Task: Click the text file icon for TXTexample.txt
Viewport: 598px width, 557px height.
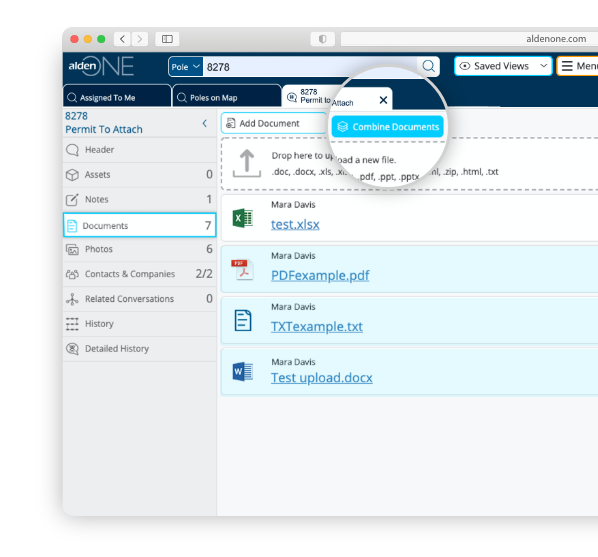Action: pos(243,320)
